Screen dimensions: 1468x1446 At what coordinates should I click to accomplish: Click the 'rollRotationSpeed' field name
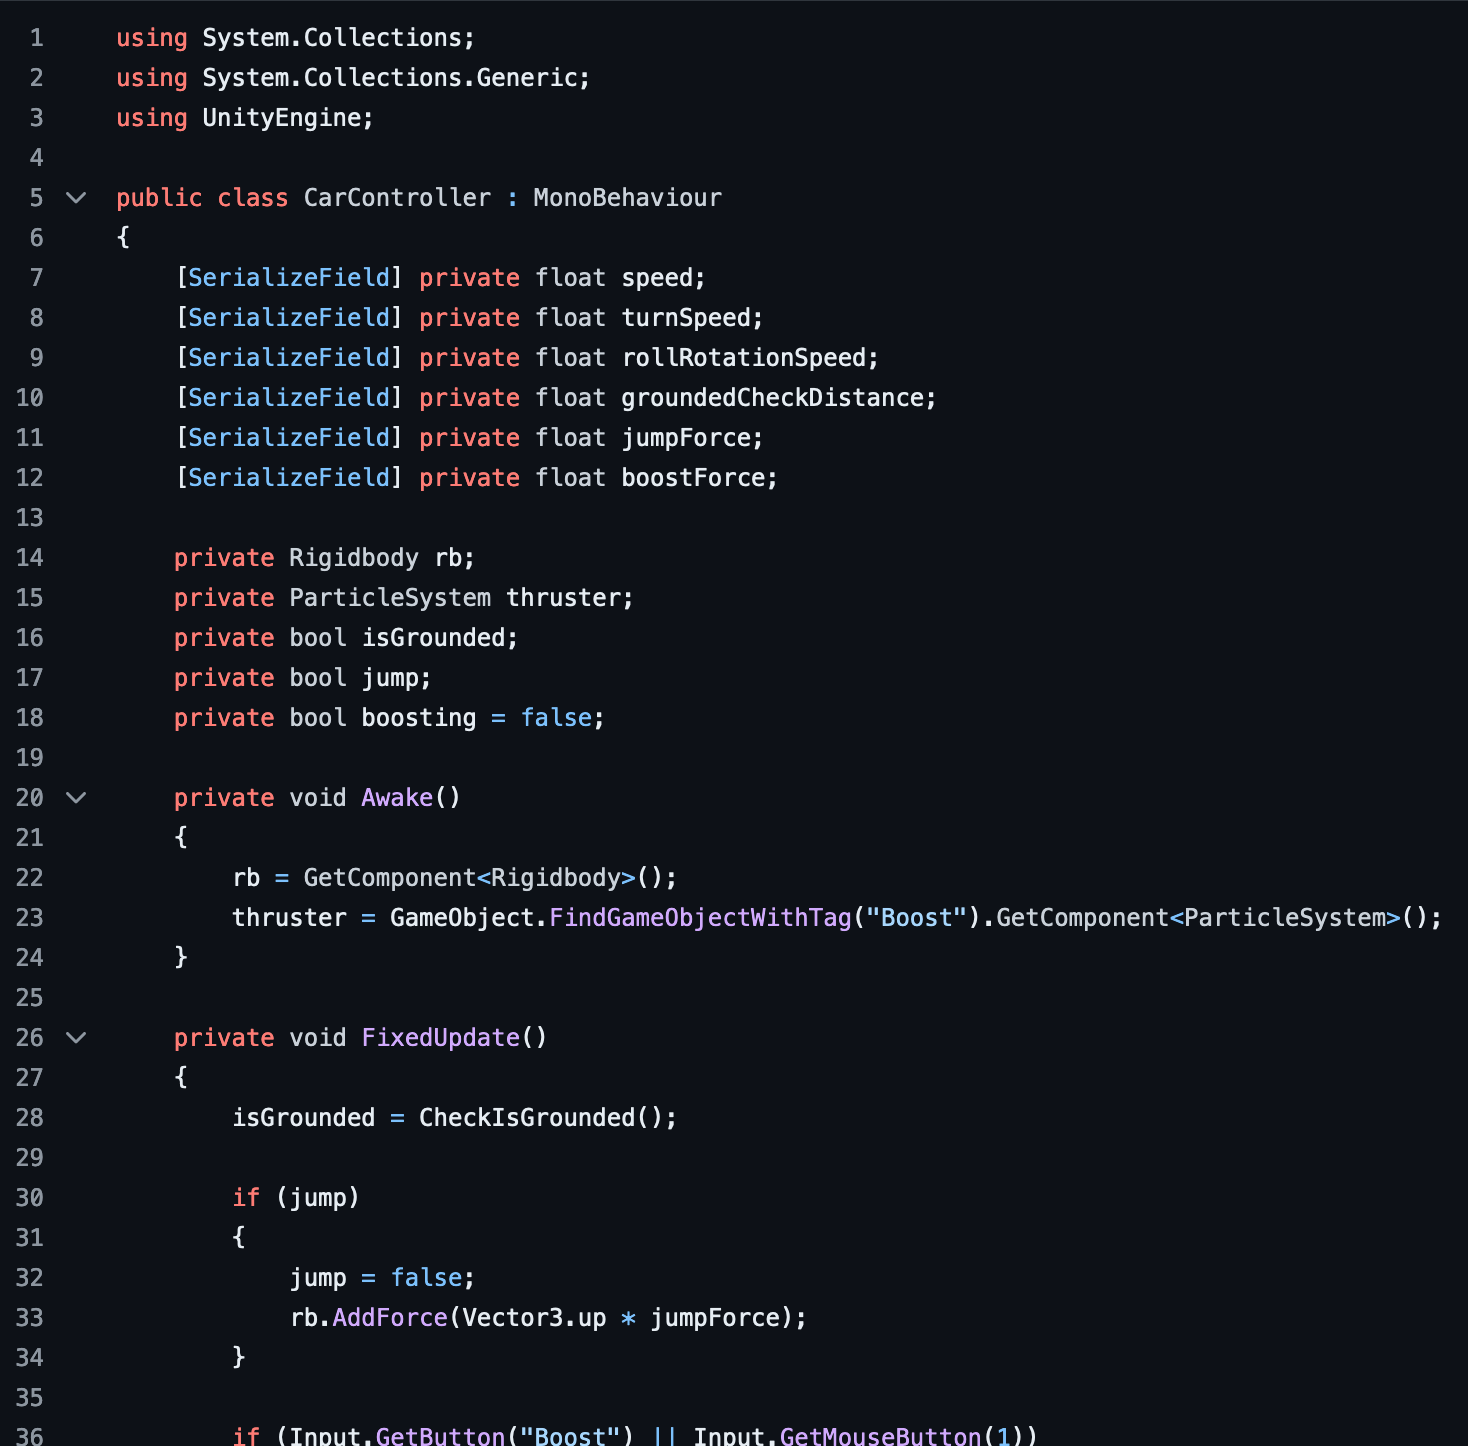744,358
